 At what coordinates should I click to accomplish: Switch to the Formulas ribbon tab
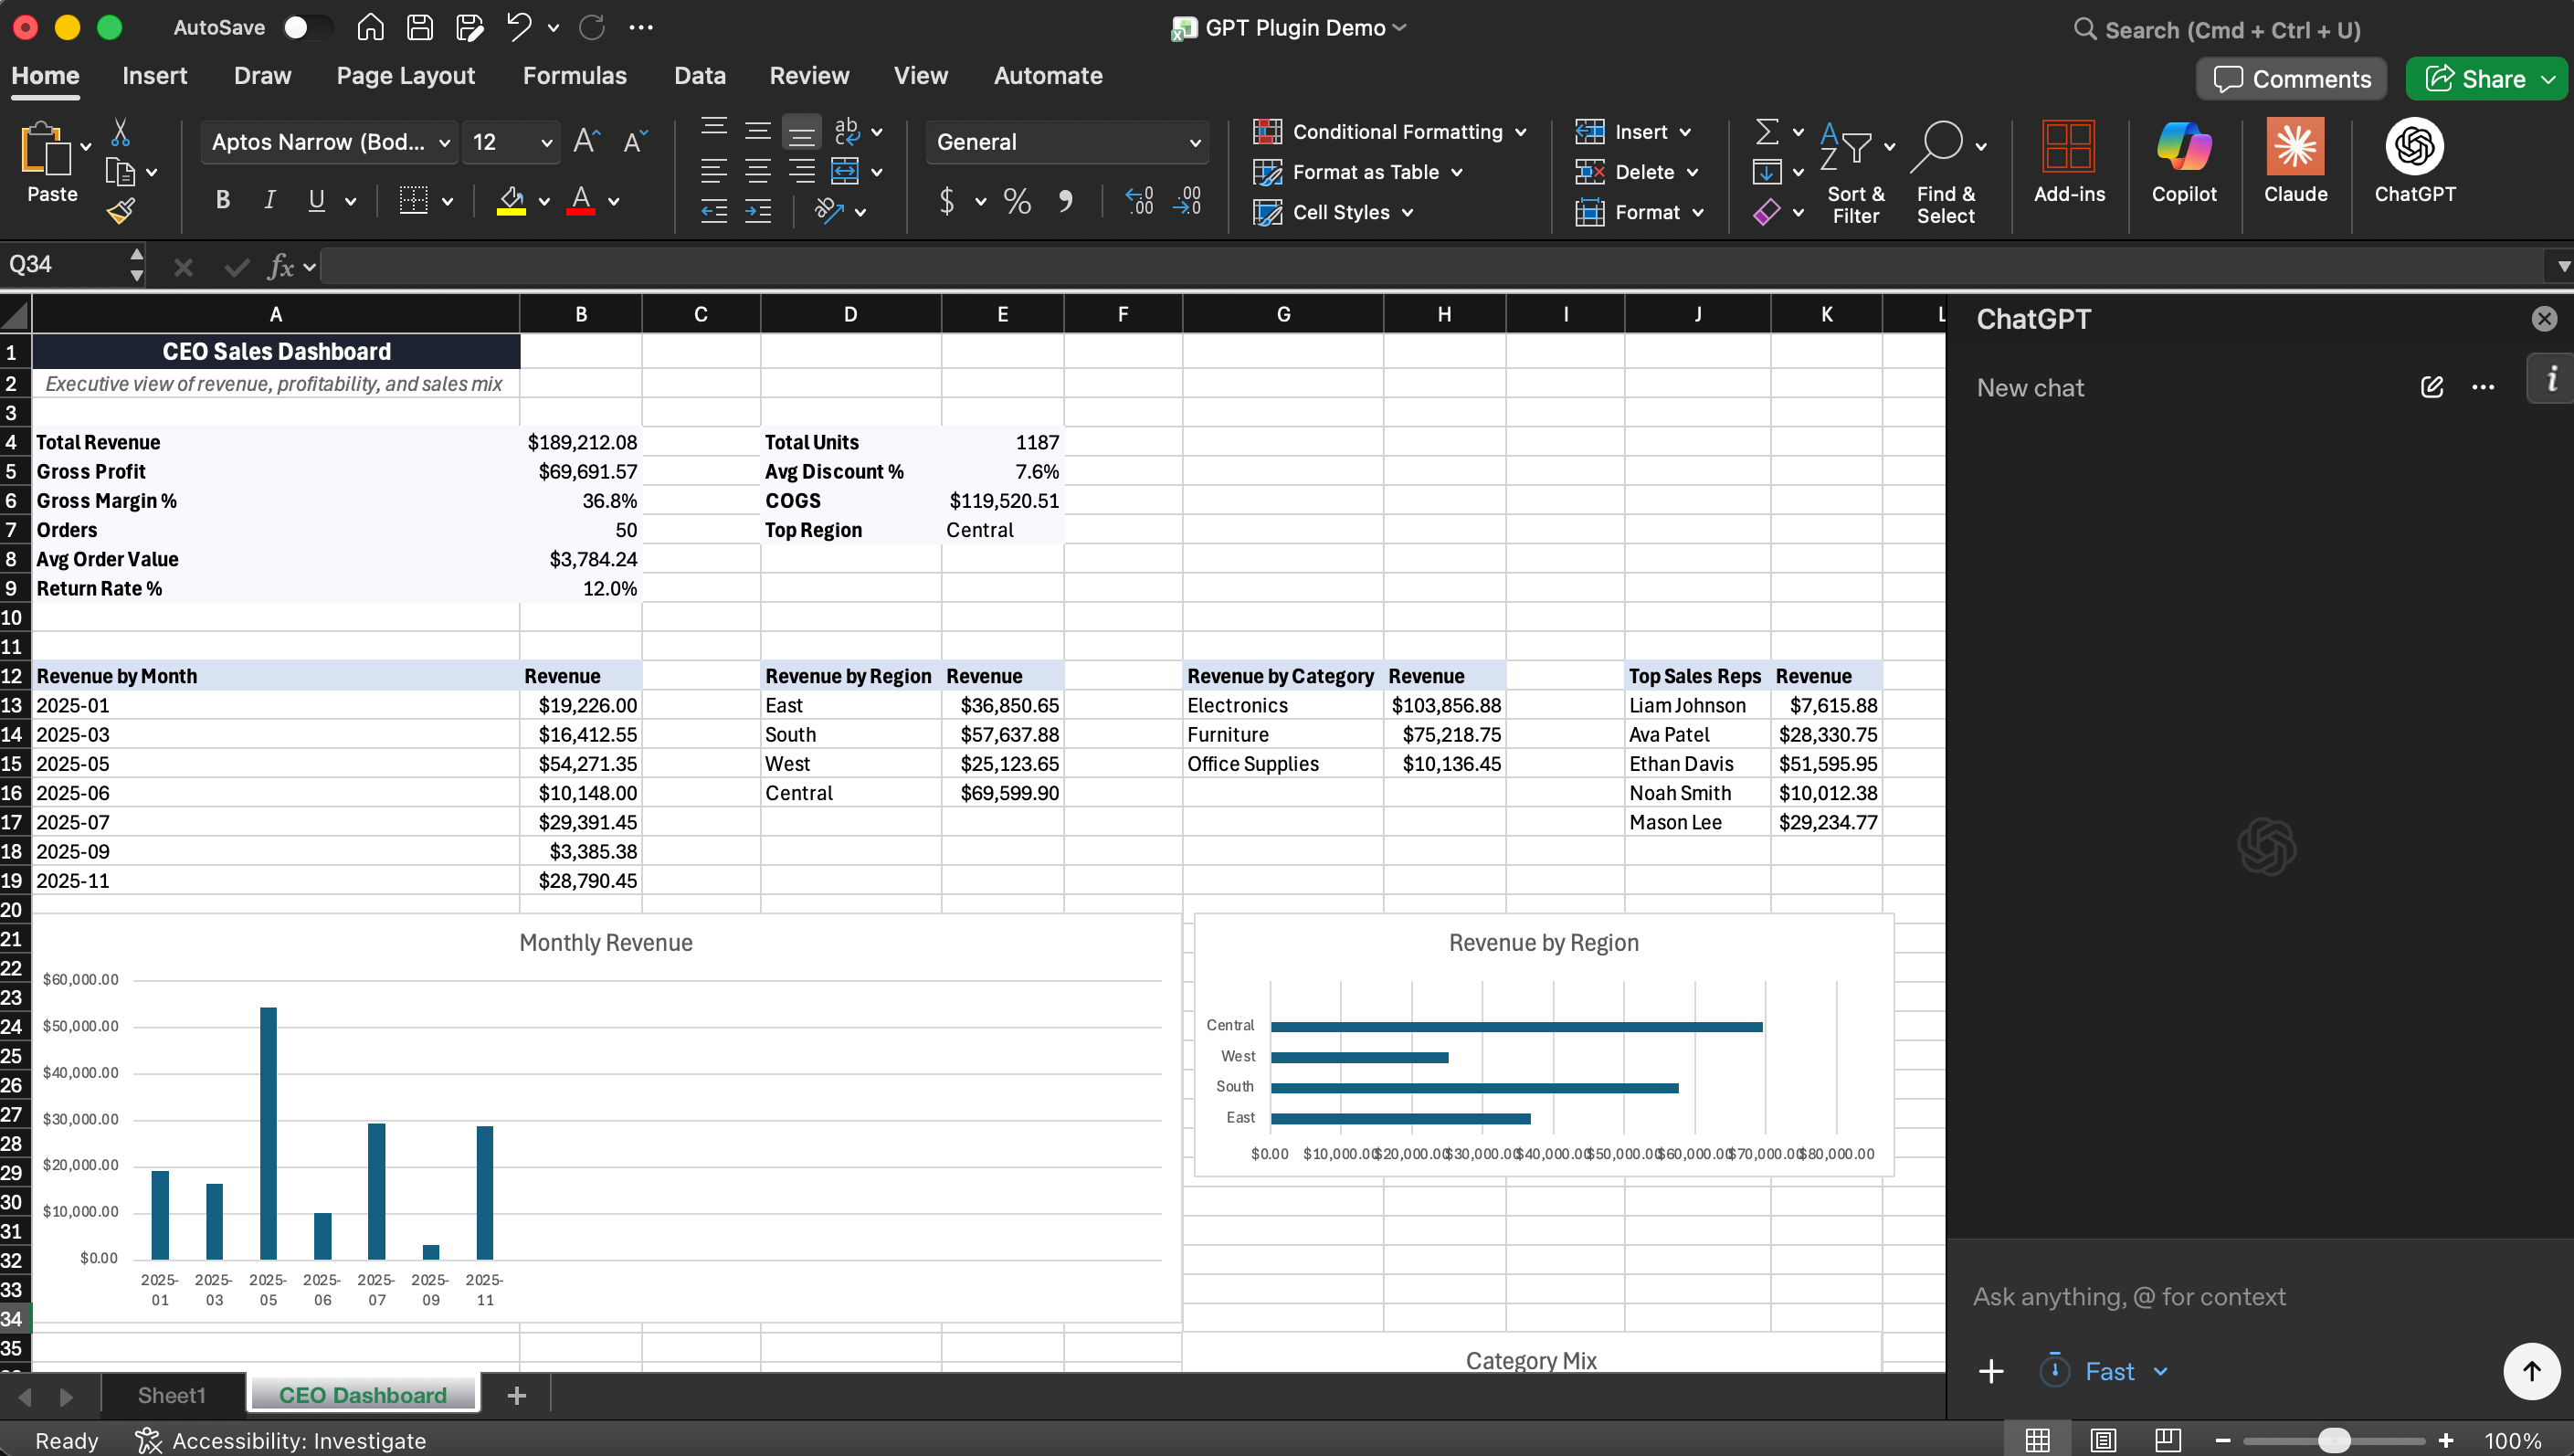click(575, 75)
